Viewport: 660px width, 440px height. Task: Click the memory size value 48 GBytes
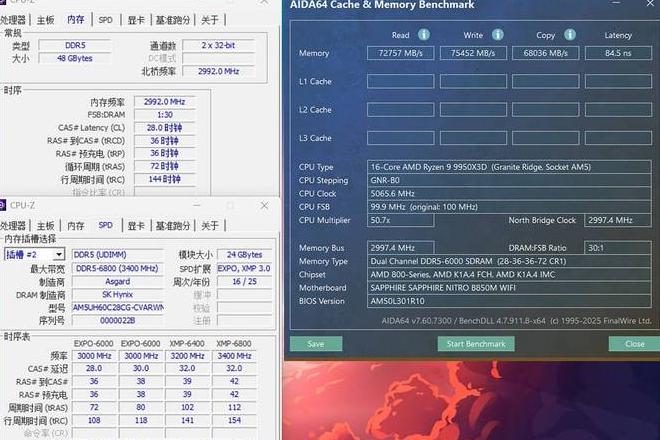tap(75, 58)
